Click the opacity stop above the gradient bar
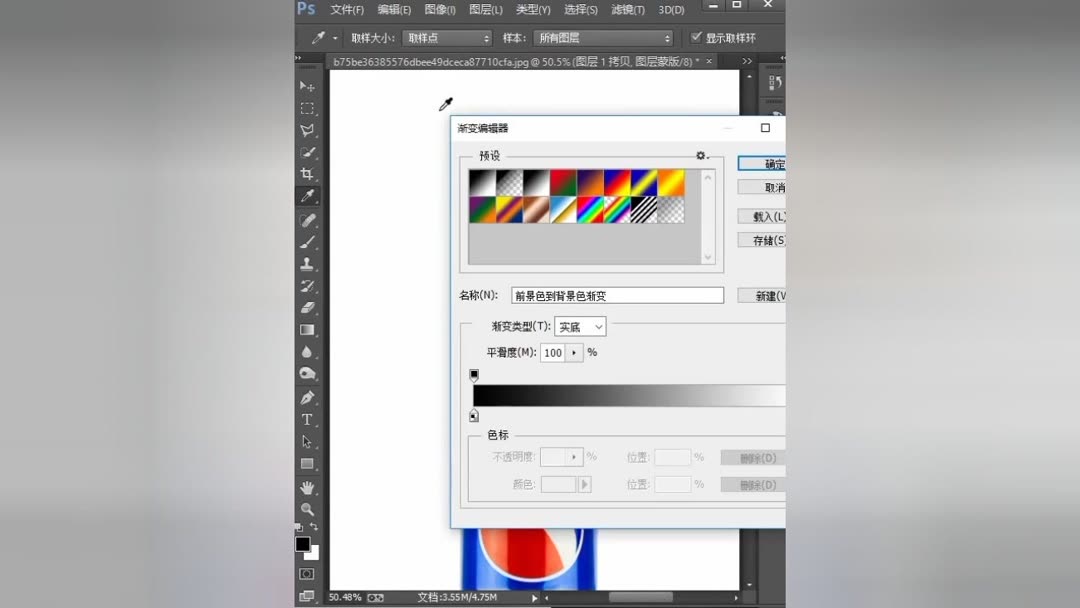This screenshot has height=608, width=1080. [474, 375]
